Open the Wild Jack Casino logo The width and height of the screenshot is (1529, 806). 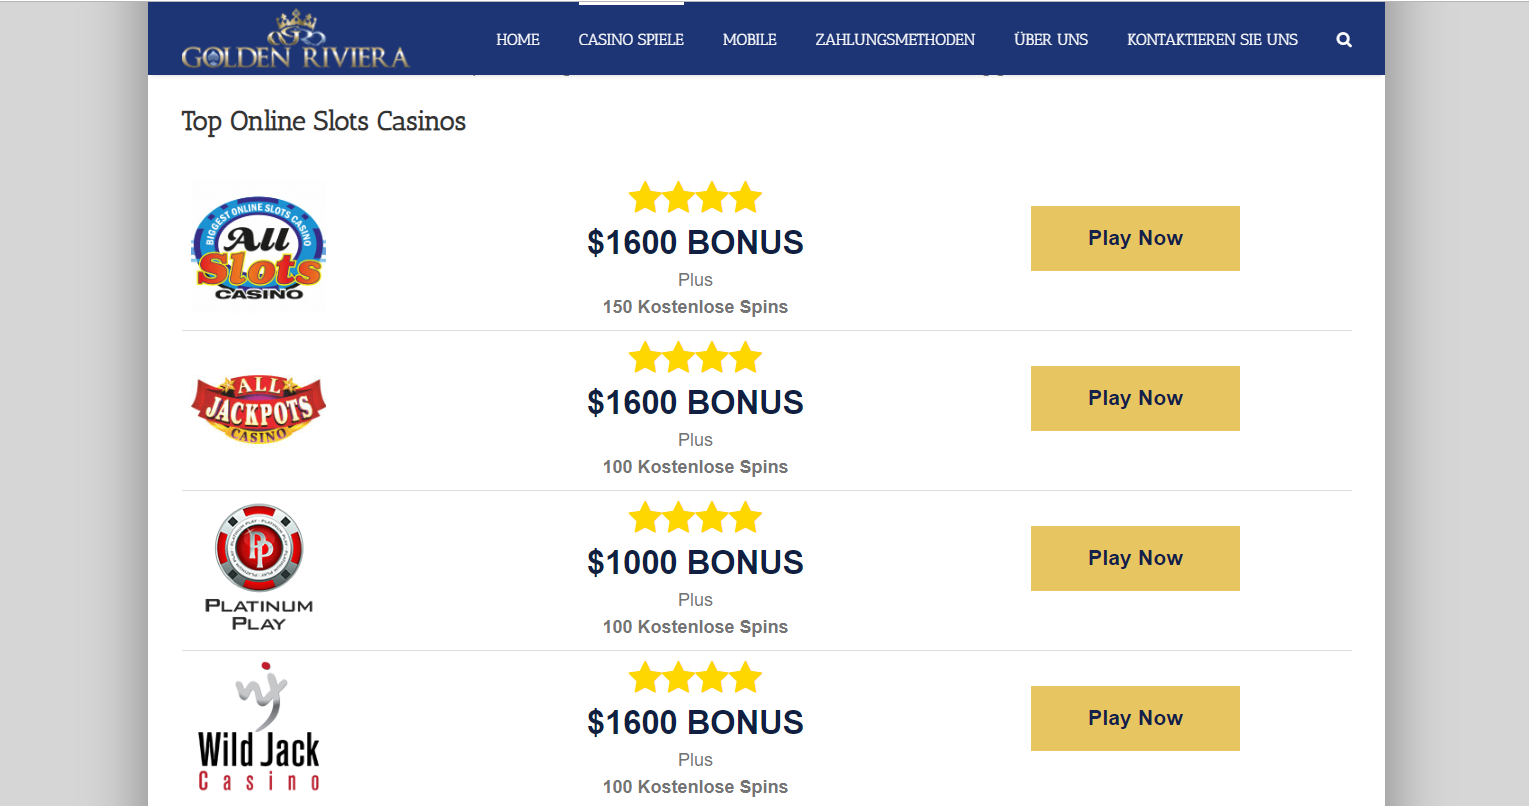(x=259, y=726)
